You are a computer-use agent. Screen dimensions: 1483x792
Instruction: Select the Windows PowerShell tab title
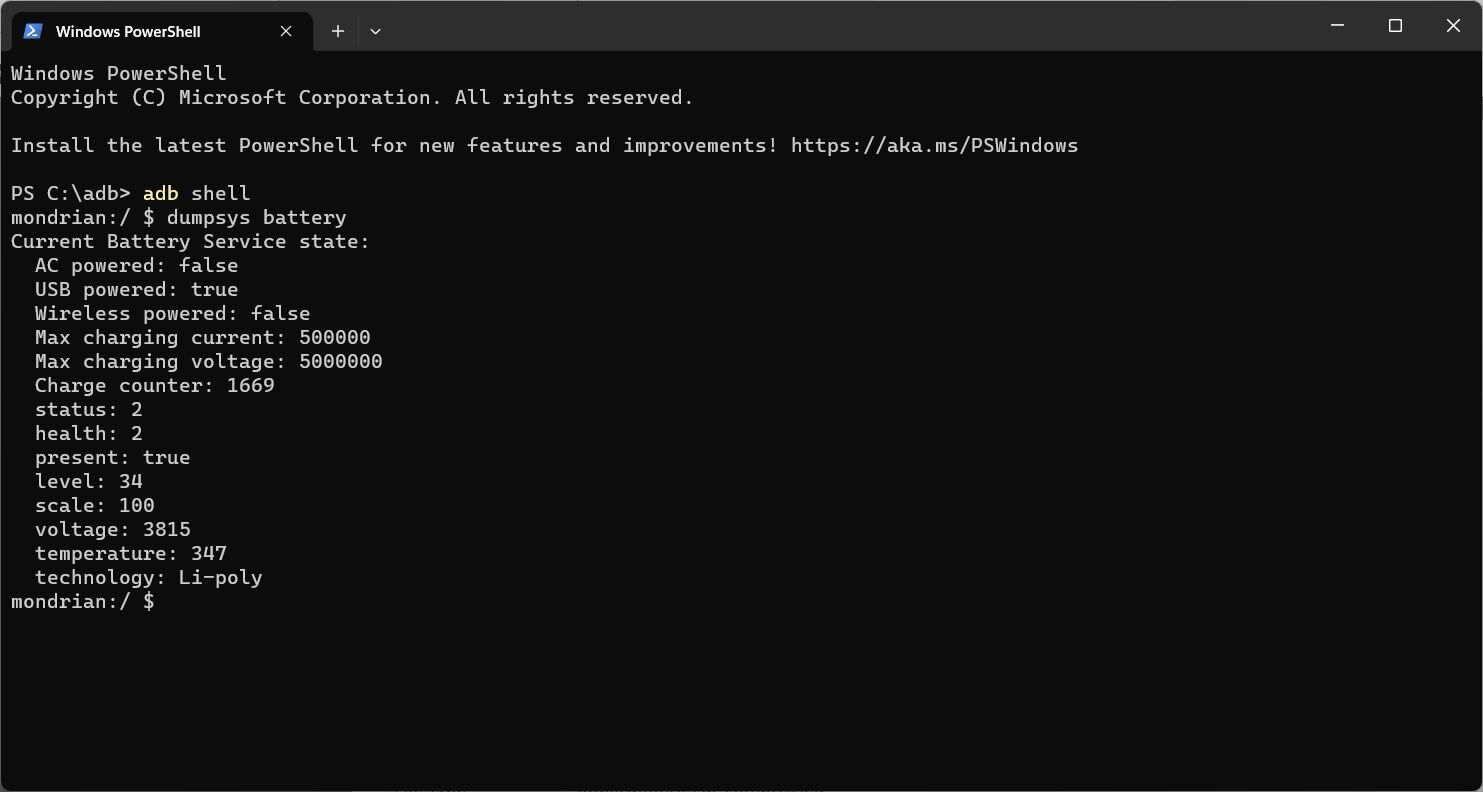(x=128, y=31)
